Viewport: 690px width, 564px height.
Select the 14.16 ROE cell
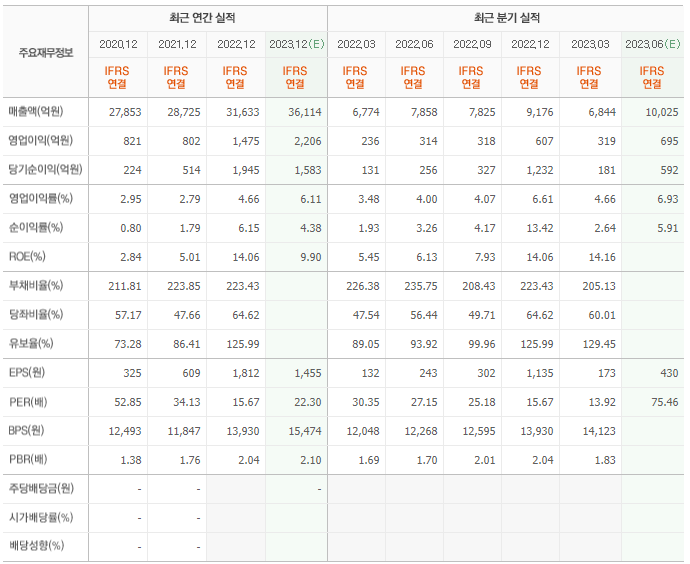coord(602,257)
